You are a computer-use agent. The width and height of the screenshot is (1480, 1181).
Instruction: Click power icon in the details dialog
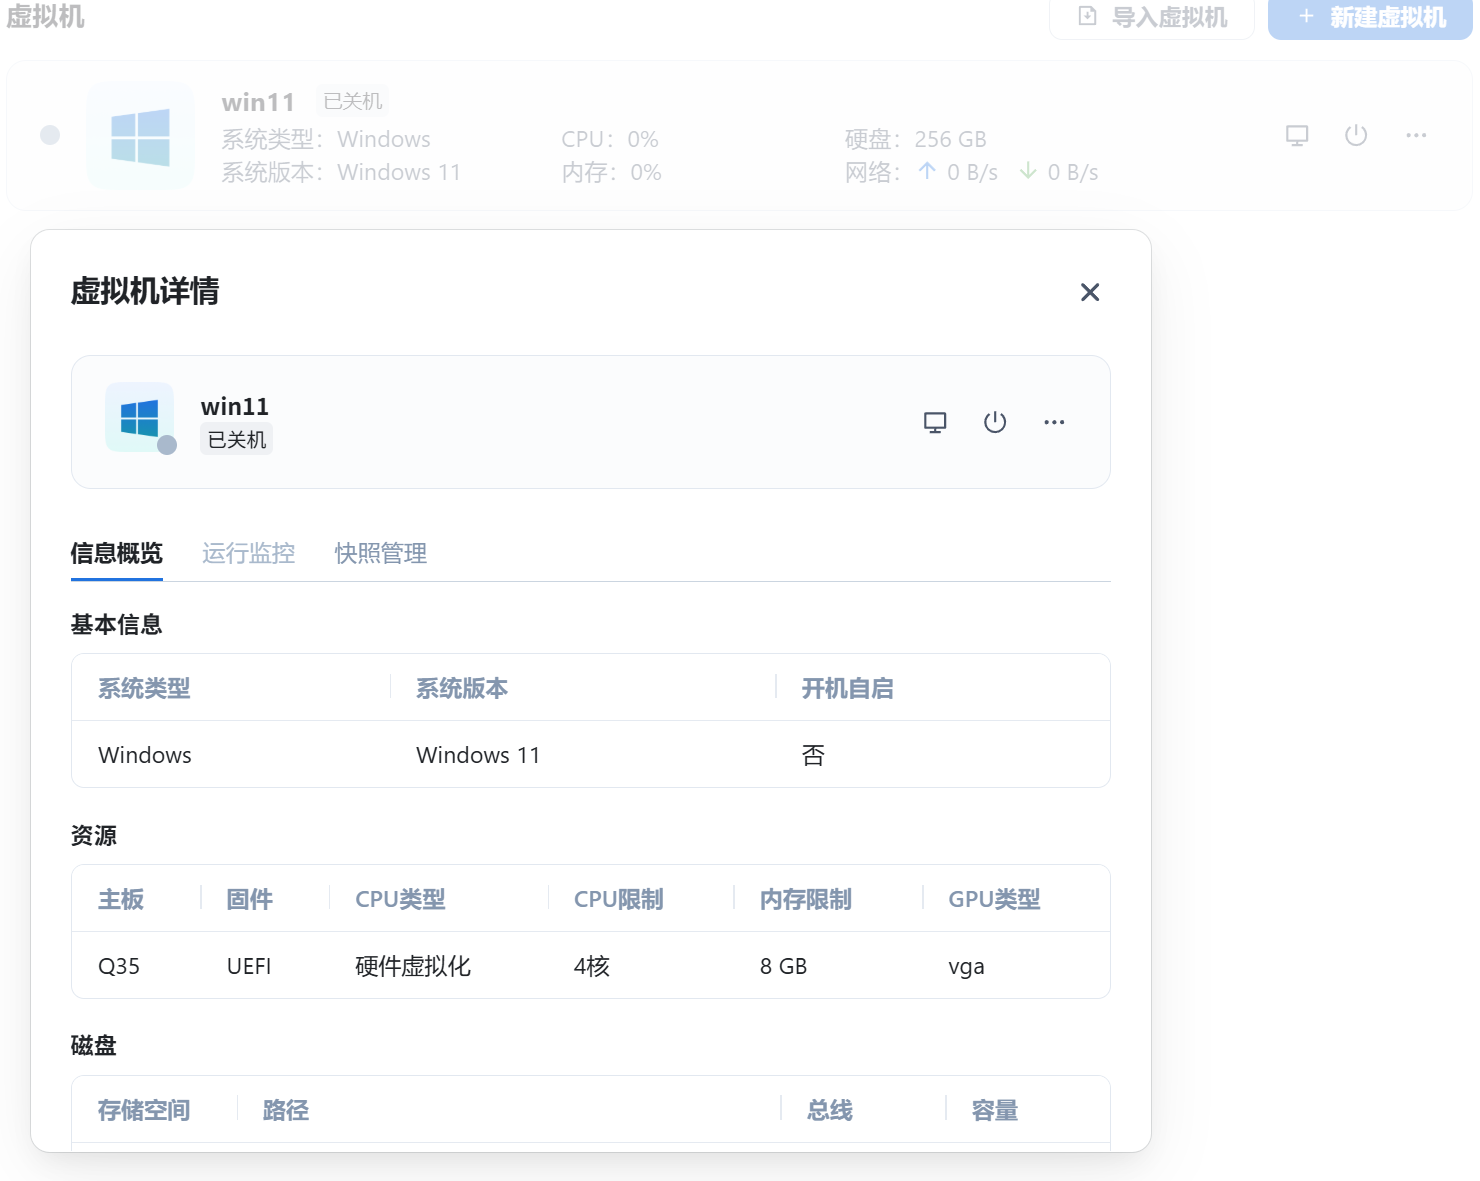tap(995, 422)
